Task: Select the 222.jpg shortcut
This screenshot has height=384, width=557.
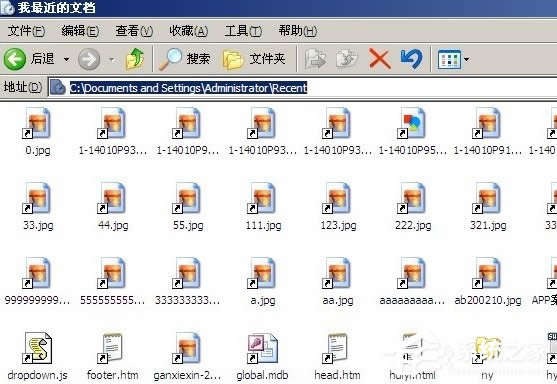Action: coord(413,207)
